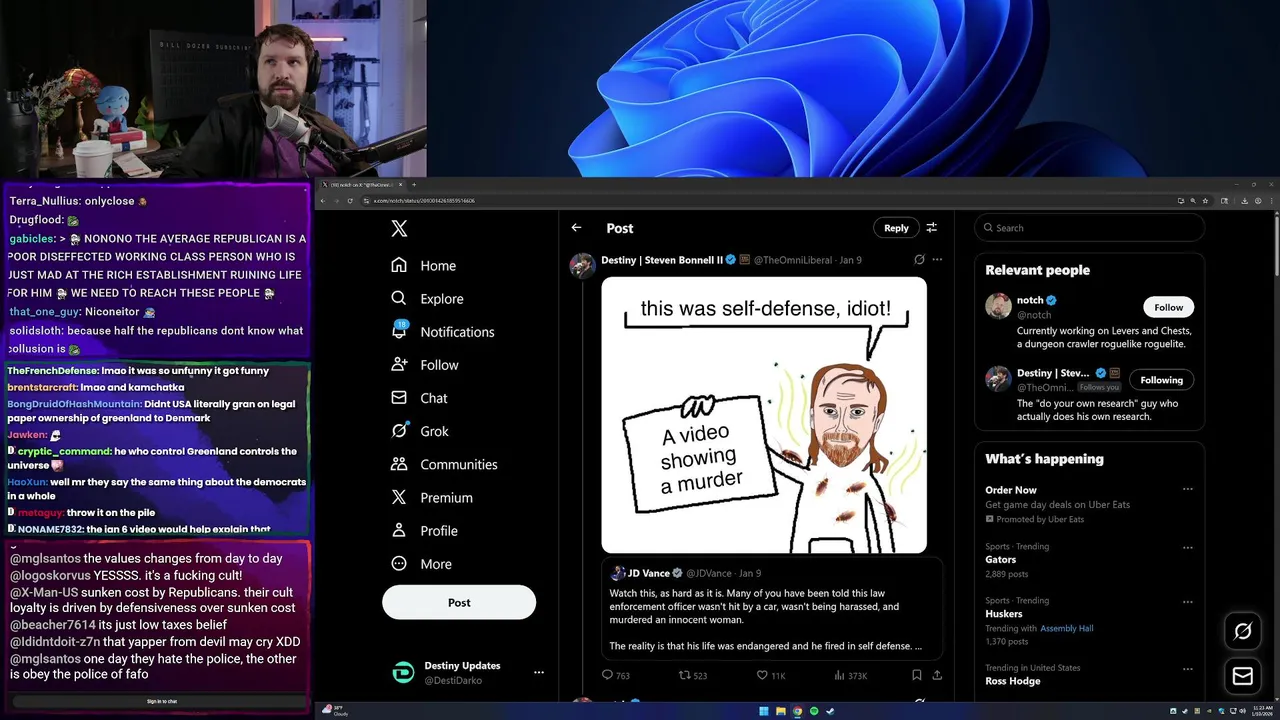Open Steam from the taskbar
Image resolution: width=1280 pixels, height=720 pixels.
tap(830, 711)
